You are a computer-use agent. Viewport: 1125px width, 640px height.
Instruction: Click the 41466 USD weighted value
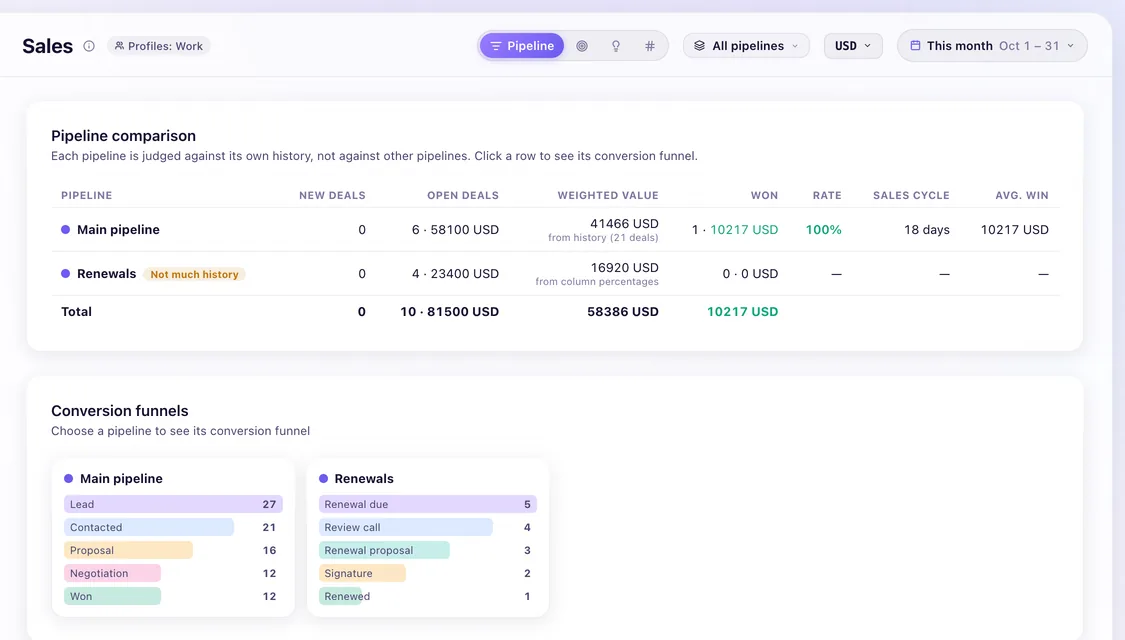(x=624, y=224)
